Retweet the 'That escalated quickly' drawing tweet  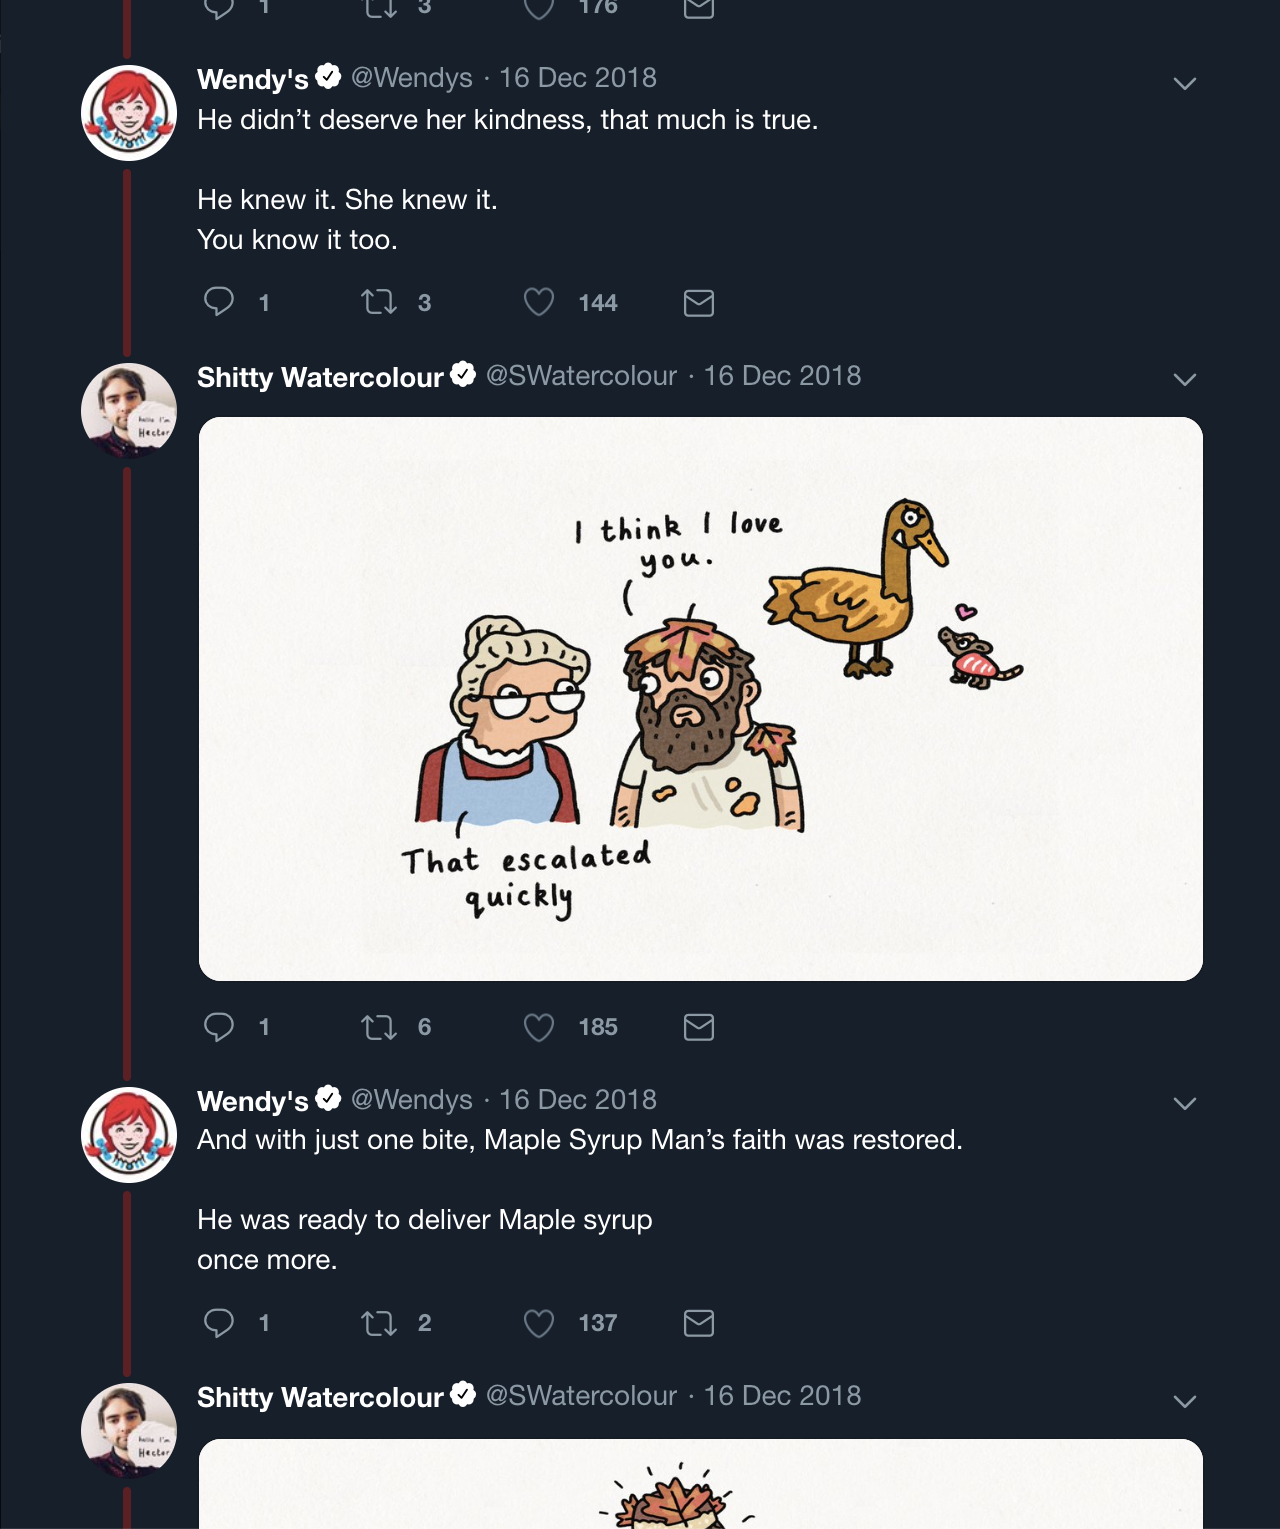[379, 1027]
